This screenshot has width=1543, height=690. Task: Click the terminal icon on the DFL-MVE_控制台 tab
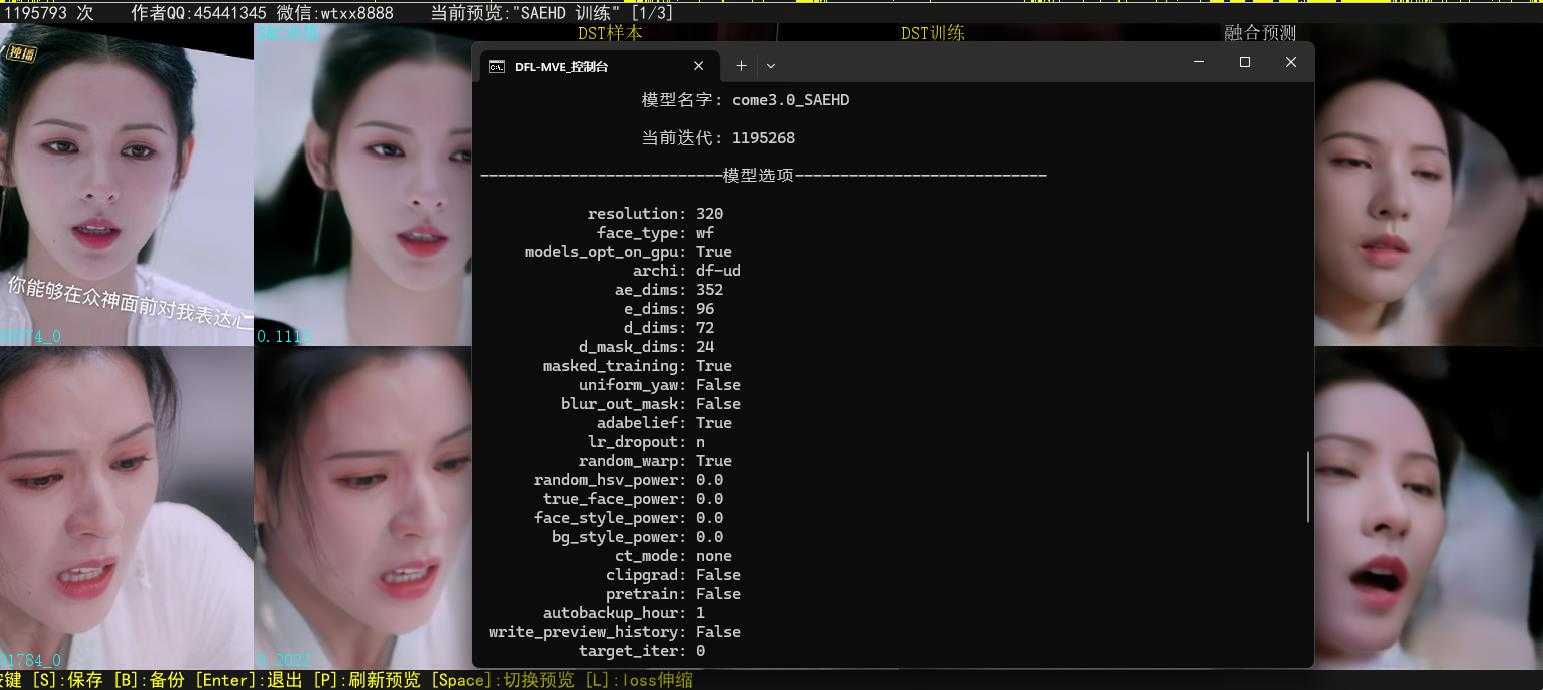498,66
